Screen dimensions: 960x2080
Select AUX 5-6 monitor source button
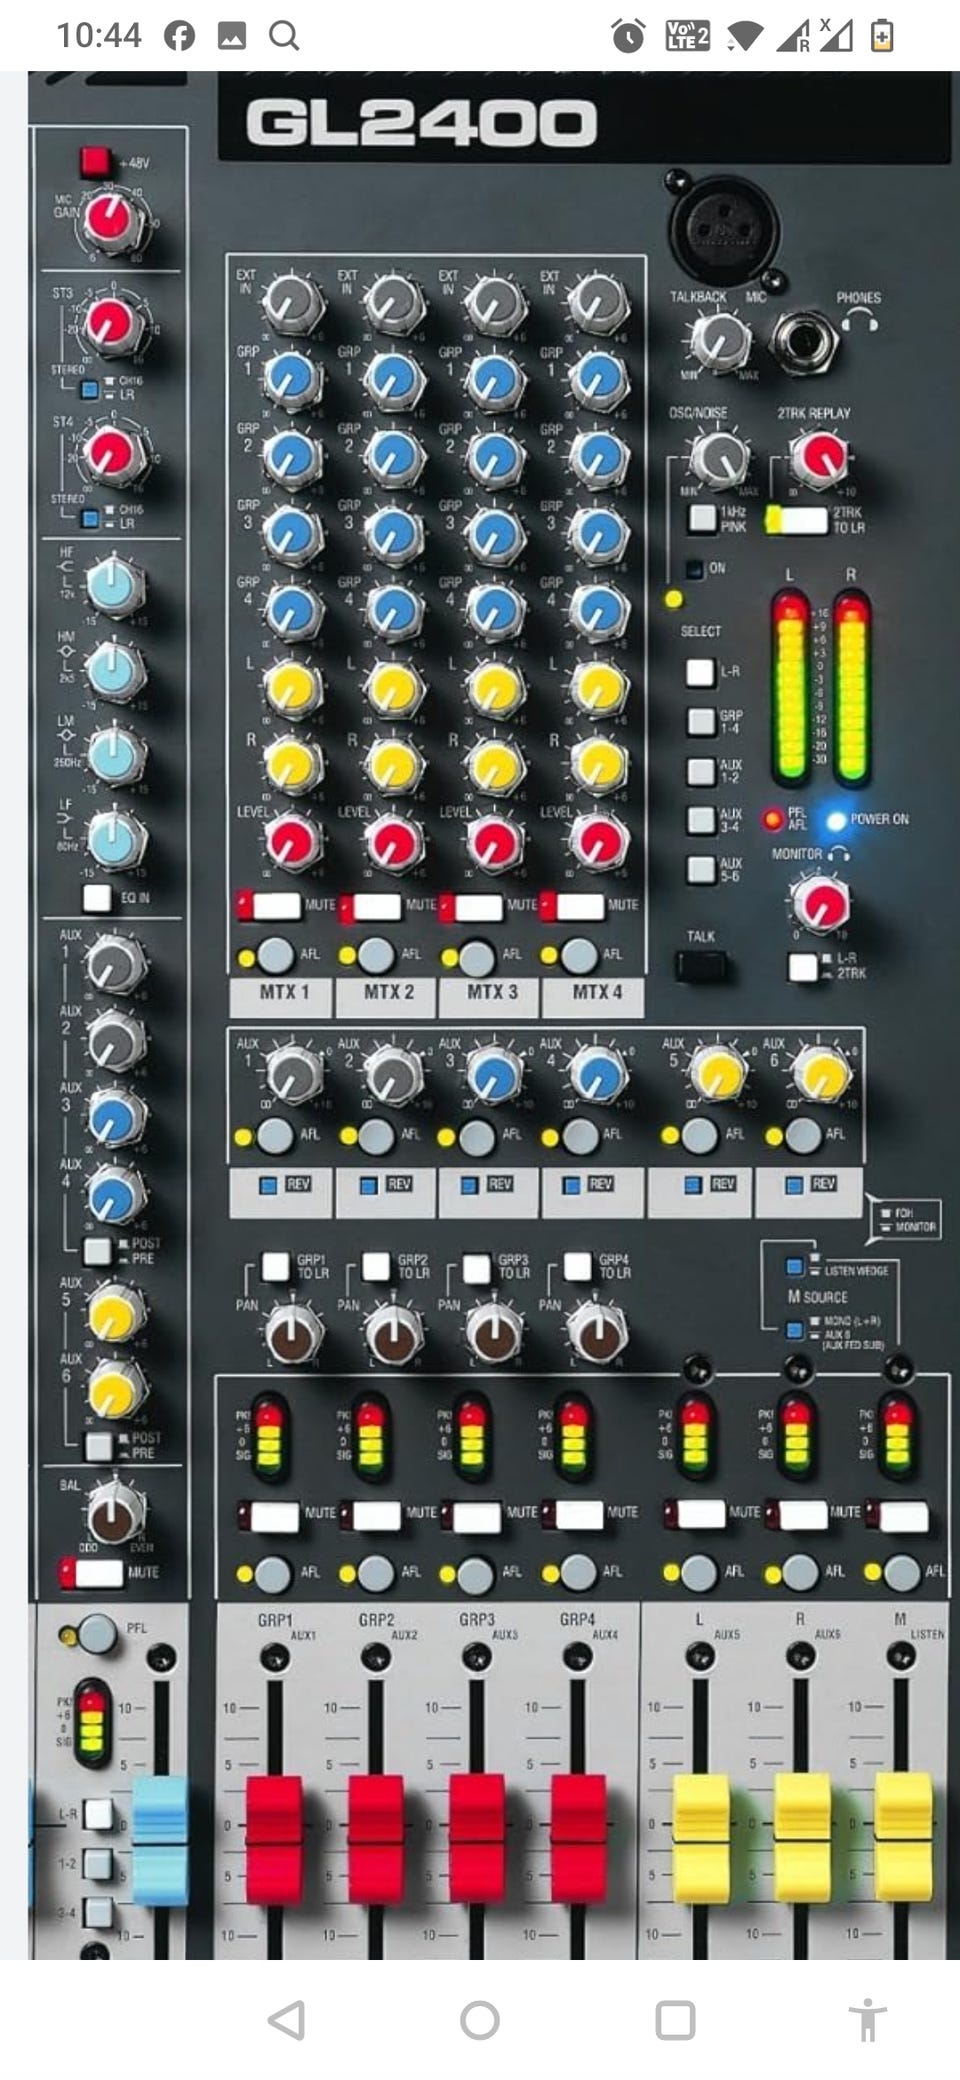click(x=700, y=868)
